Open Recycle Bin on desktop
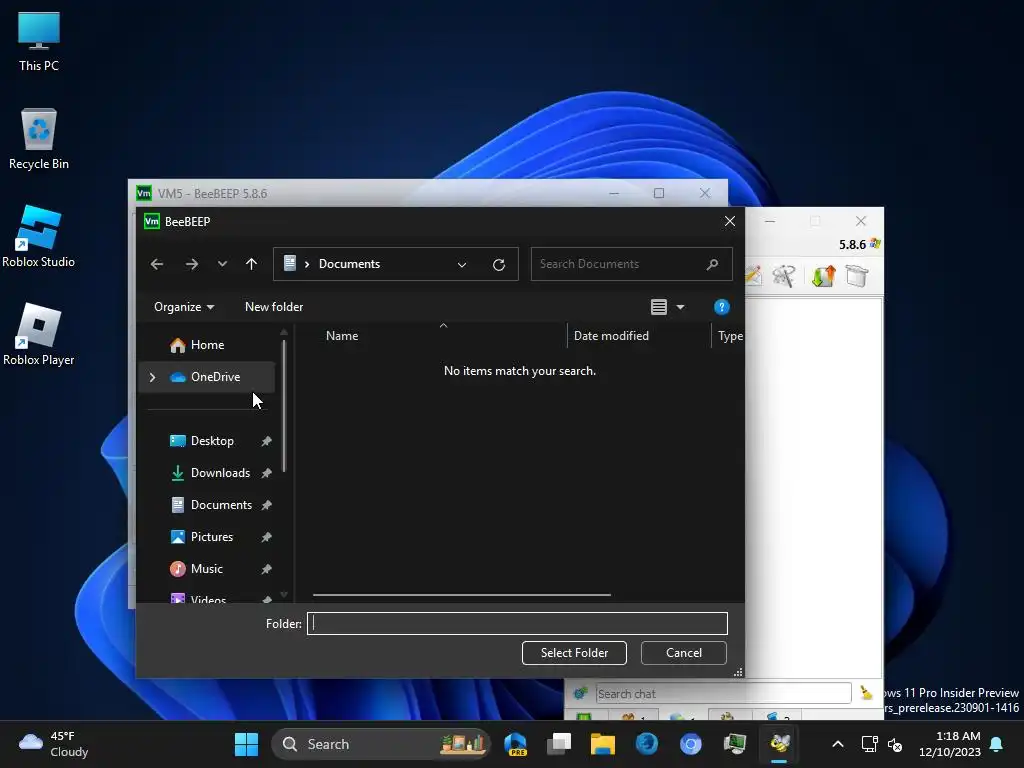 pyautogui.click(x=39, y=139)
